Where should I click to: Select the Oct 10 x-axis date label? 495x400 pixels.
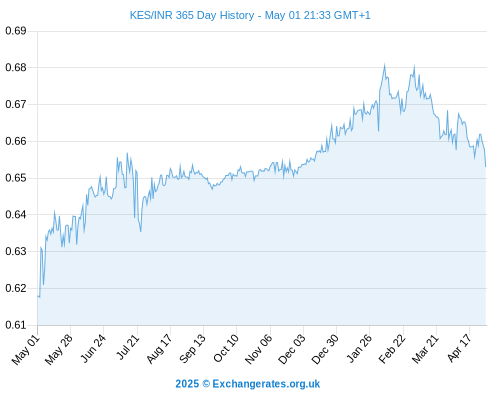[226, 348]
